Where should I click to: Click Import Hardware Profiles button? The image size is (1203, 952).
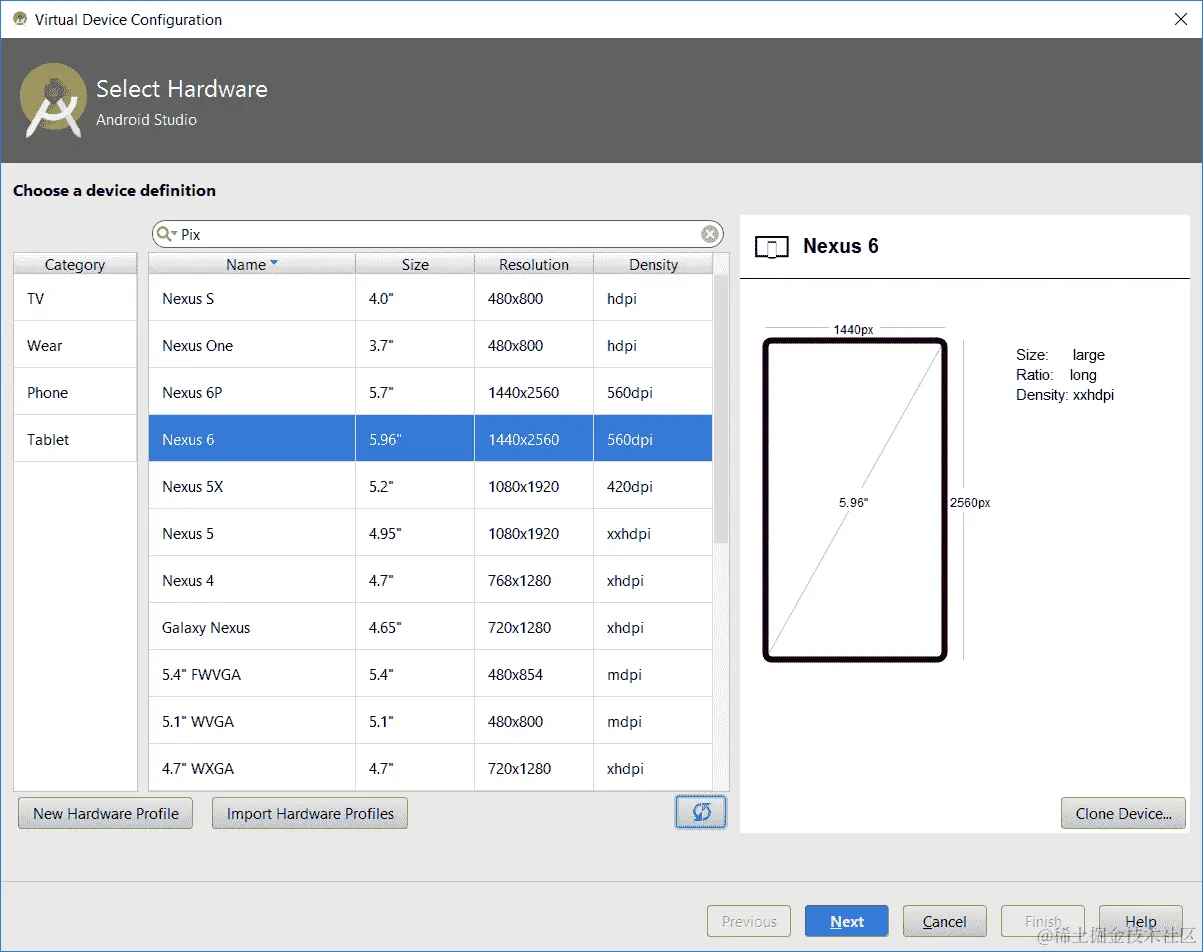pos(310,813)
